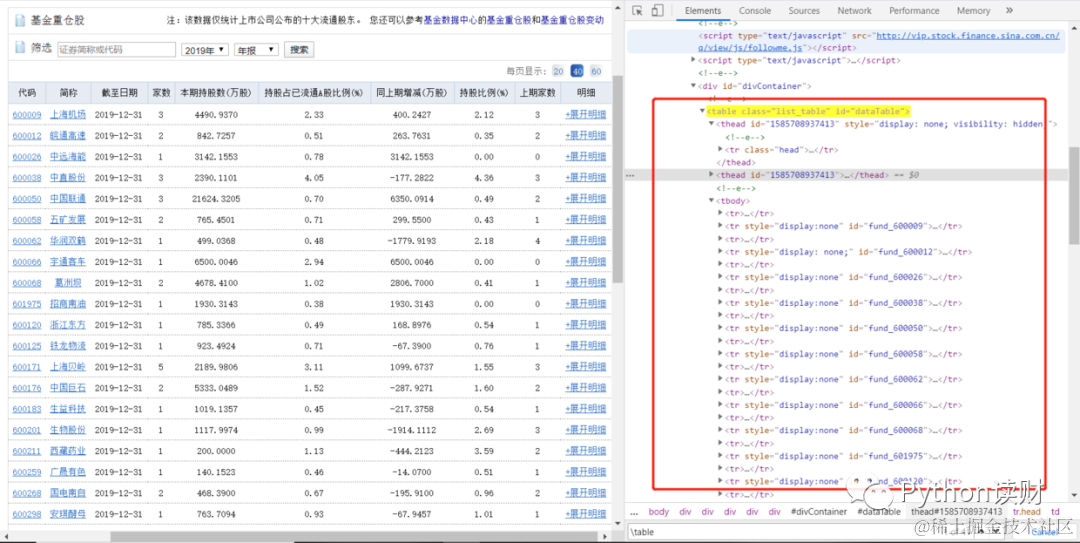Expand details for the 上海机场 row
This screenshot has height=543, width=1080.
(585, 115)
